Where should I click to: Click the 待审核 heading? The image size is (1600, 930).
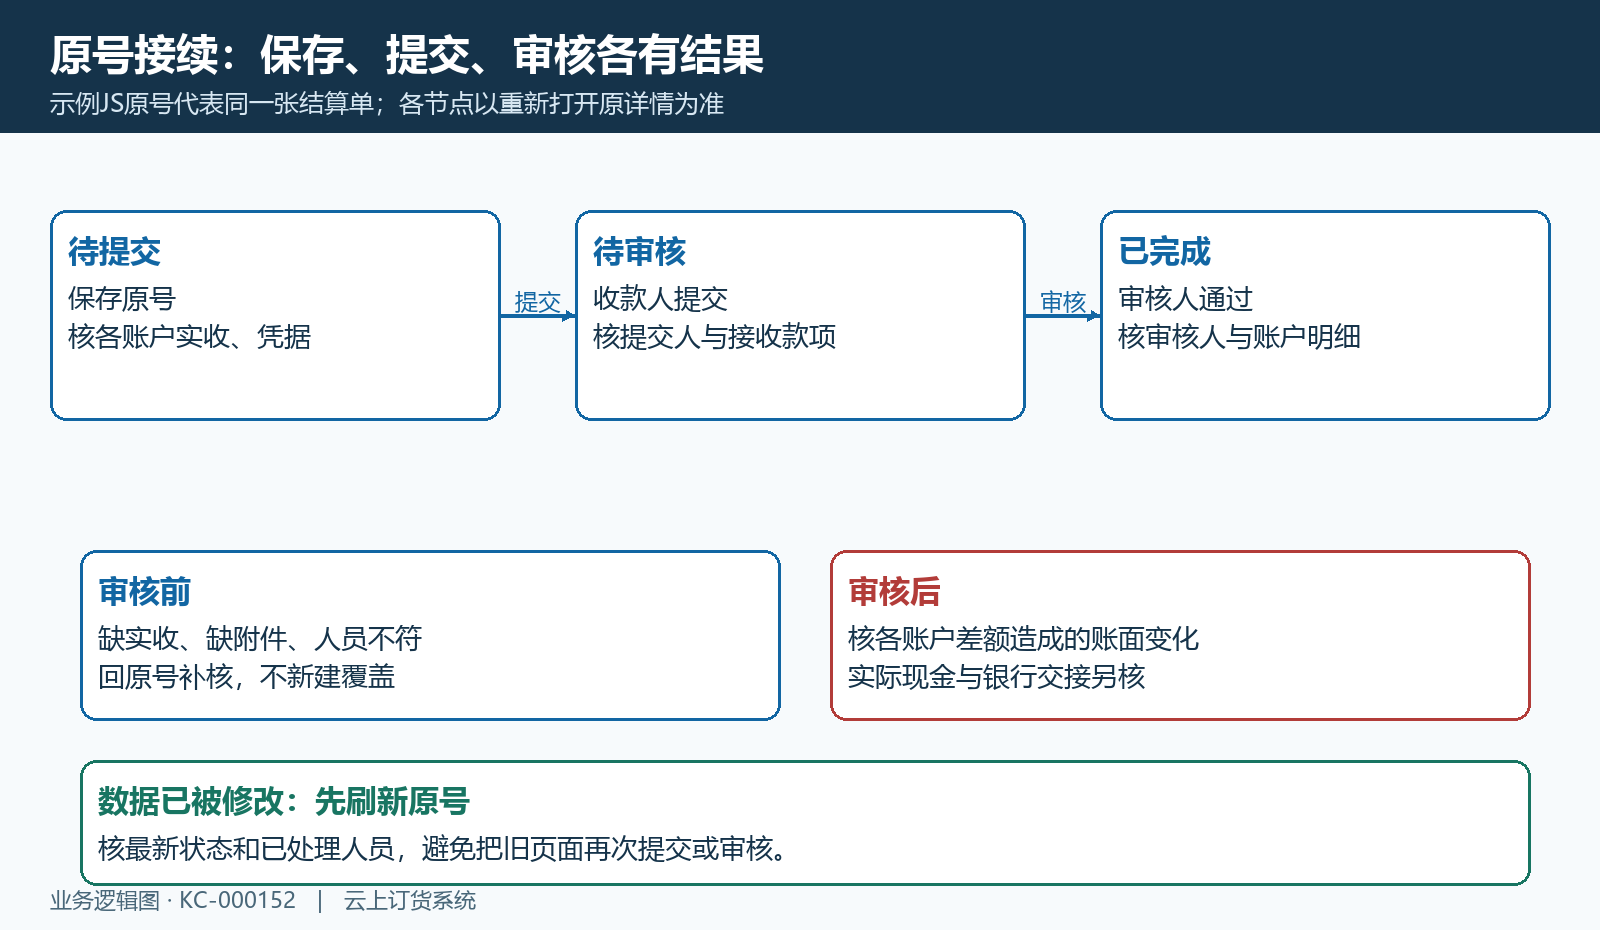[x=639, y=251]
